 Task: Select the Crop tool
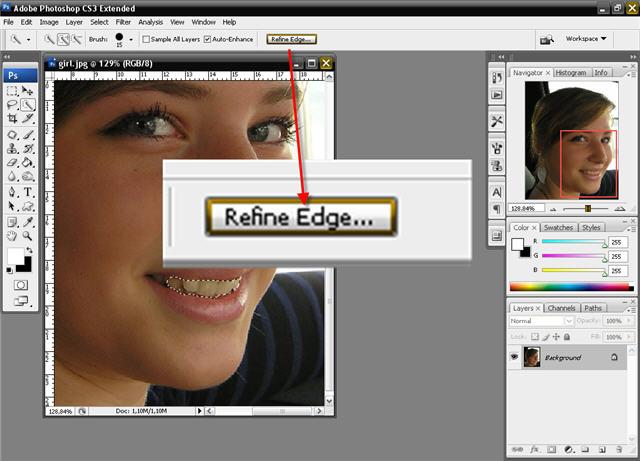(12, 118)
